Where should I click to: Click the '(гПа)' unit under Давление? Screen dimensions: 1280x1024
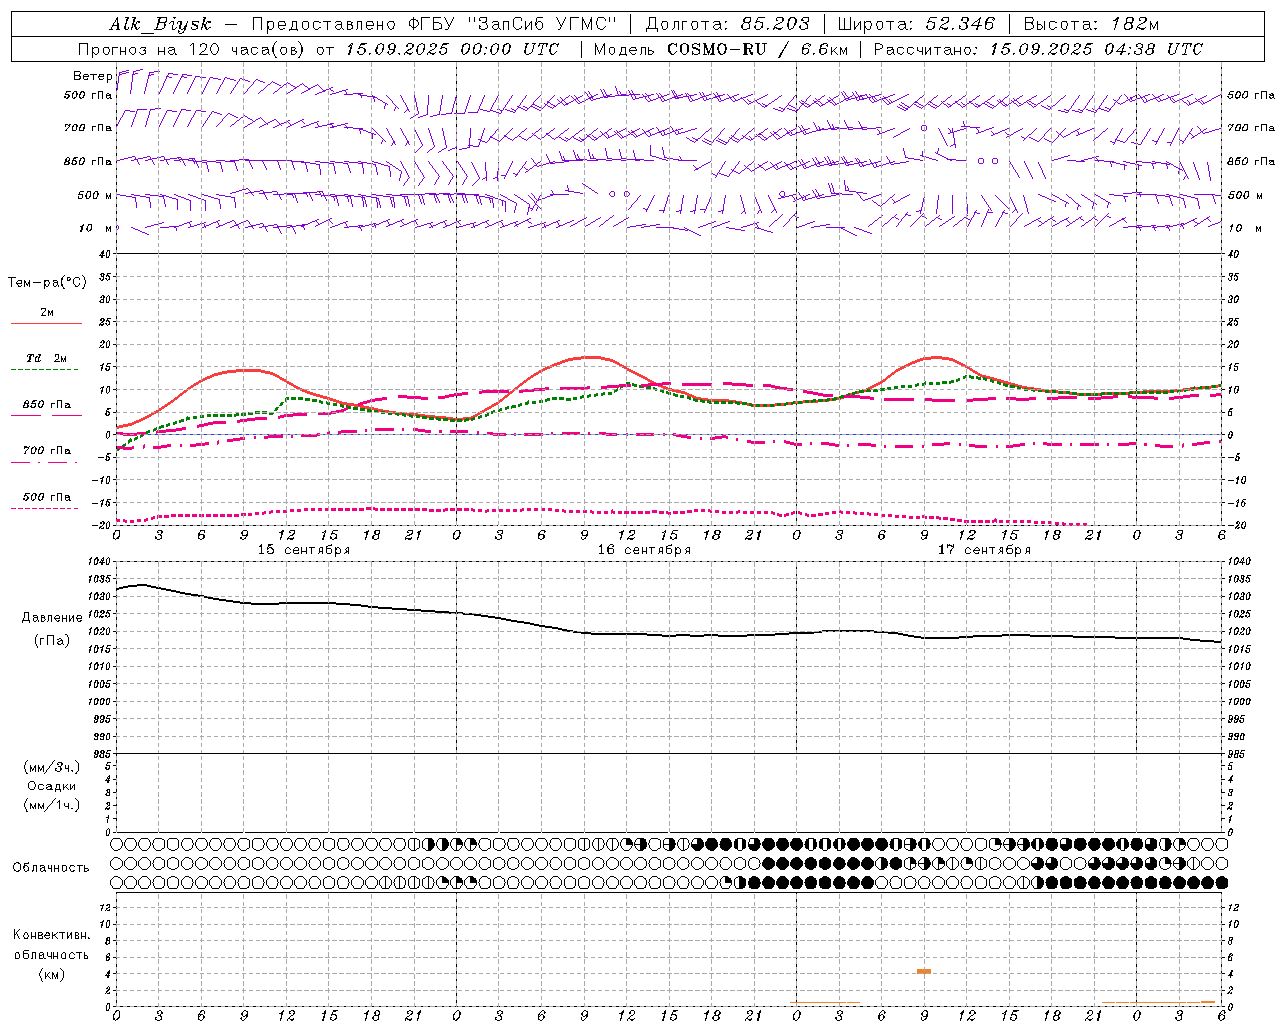[x=52, y=641]
